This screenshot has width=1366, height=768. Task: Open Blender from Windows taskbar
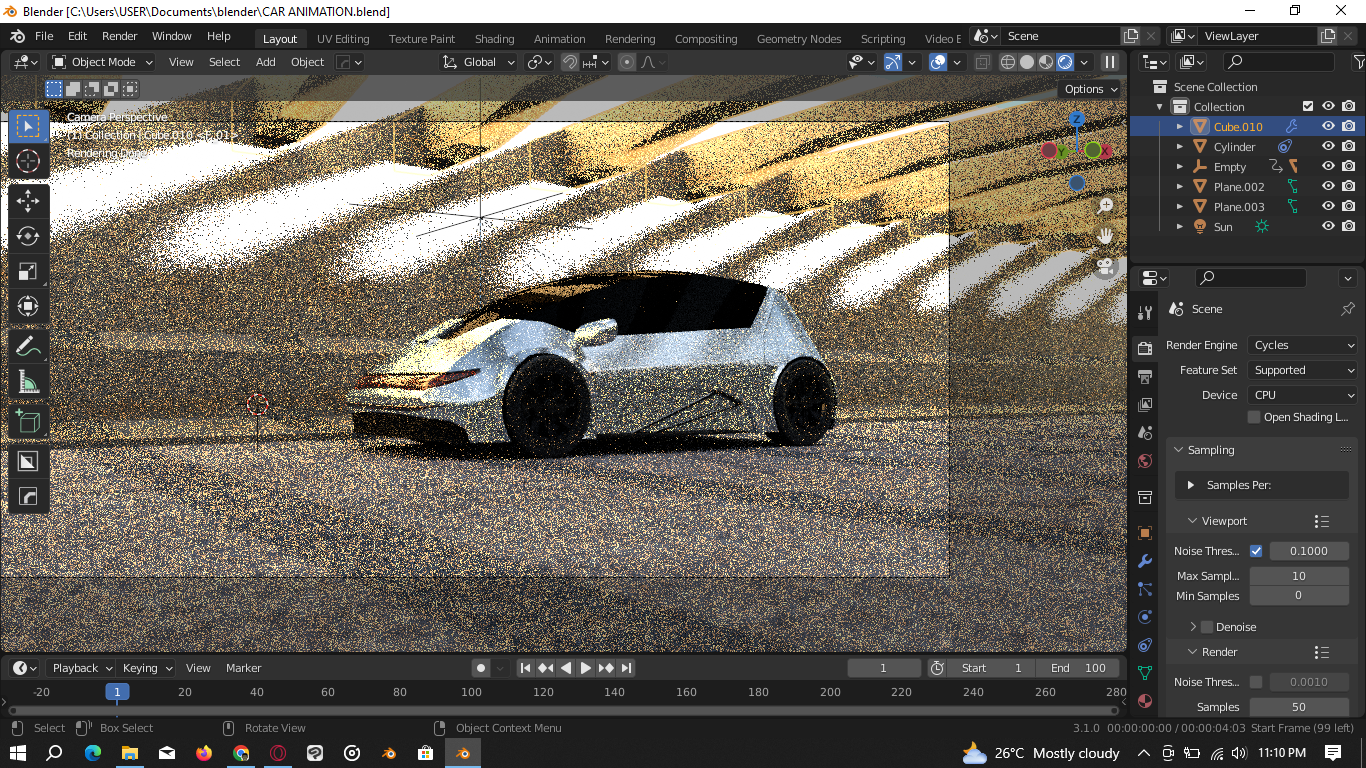coord(463,753)
